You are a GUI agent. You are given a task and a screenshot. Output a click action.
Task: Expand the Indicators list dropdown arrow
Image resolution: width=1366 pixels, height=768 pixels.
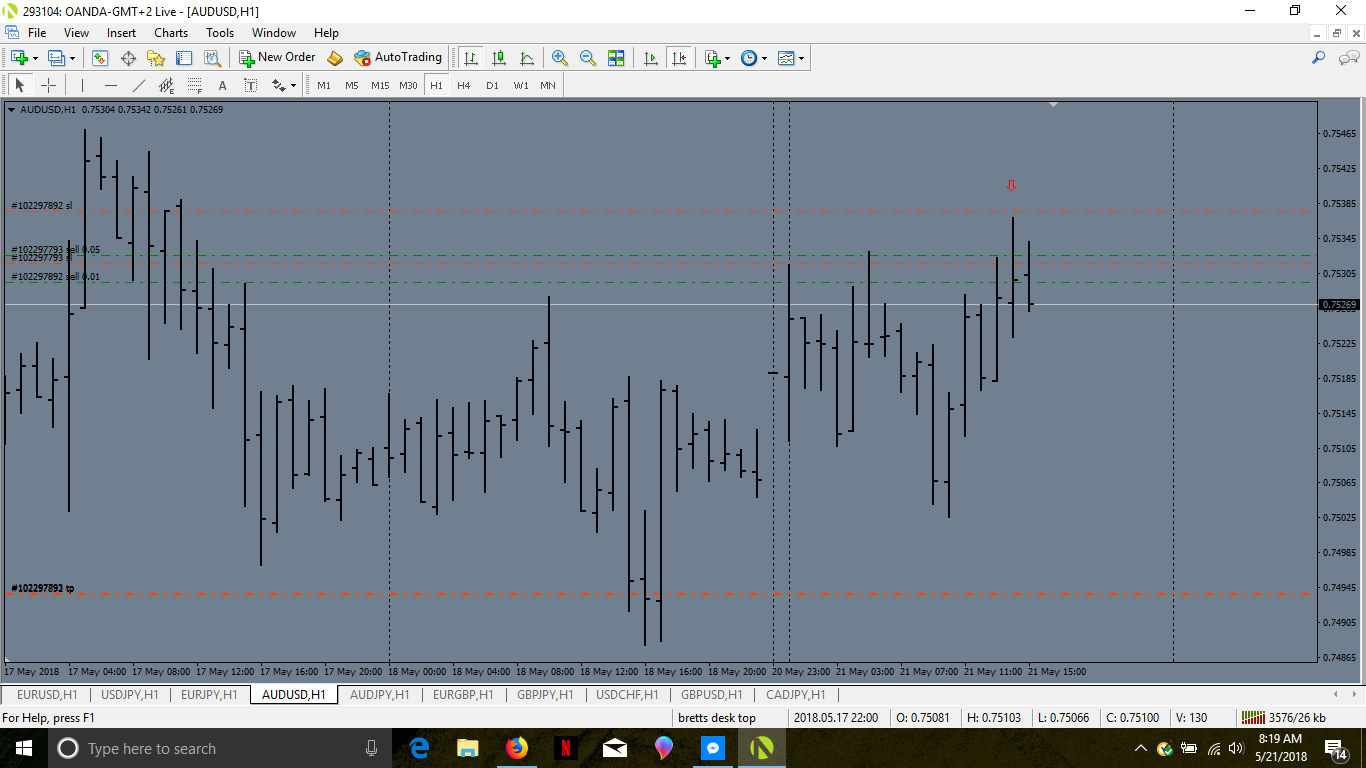pyautogui.click(x=728, y=59)
